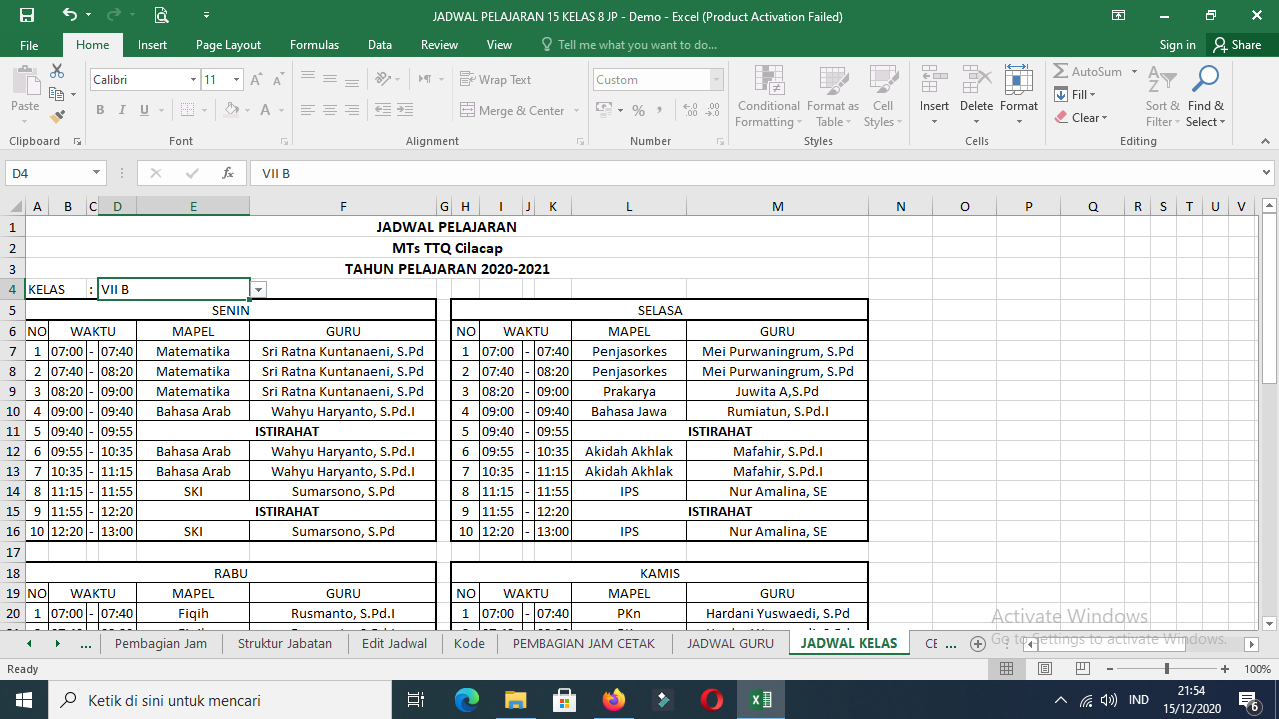Screen dimensions: 1279x719
Task: Switch to Page Break Preview in status bar
Action: coord(1082,669)
